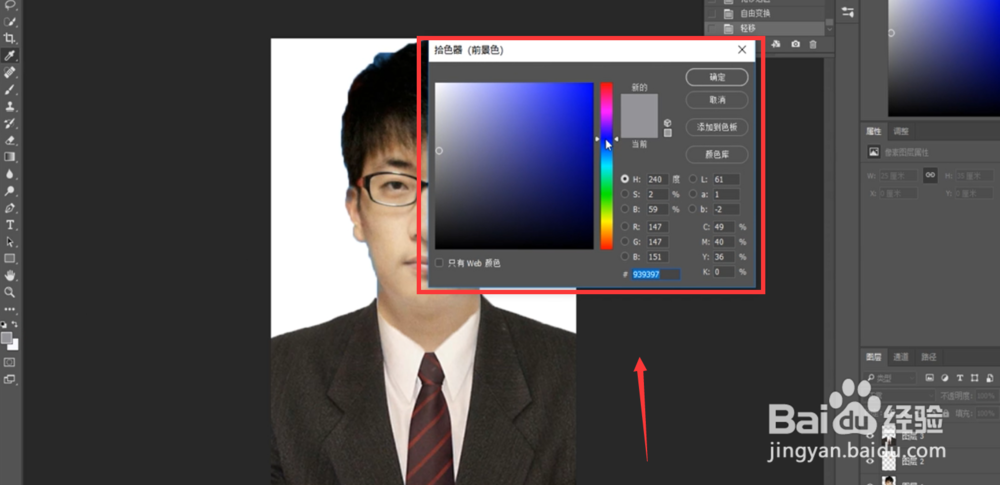
Task: Filter layers by smart objects icon
Action: [x=990, y=378]
